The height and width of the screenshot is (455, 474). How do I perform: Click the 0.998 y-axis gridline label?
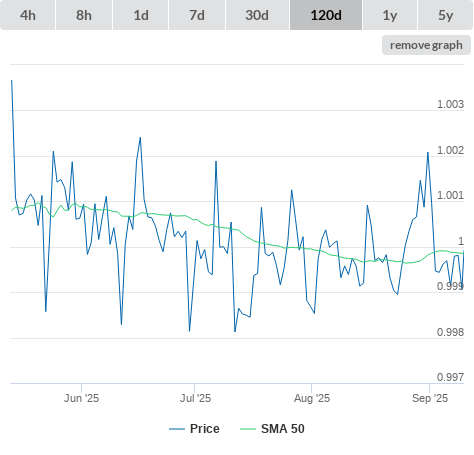[x=450, y=332]
